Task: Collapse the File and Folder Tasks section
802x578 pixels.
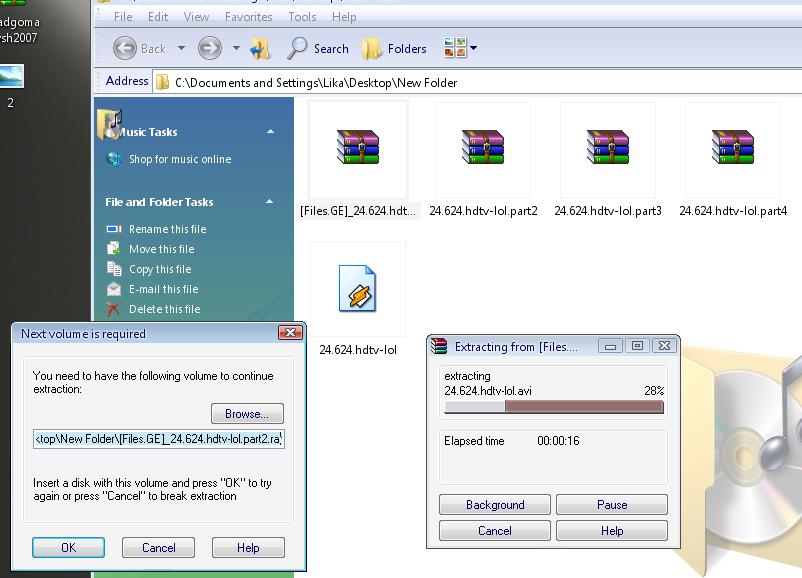Action: pyautogui.click(x=270, y=202)
